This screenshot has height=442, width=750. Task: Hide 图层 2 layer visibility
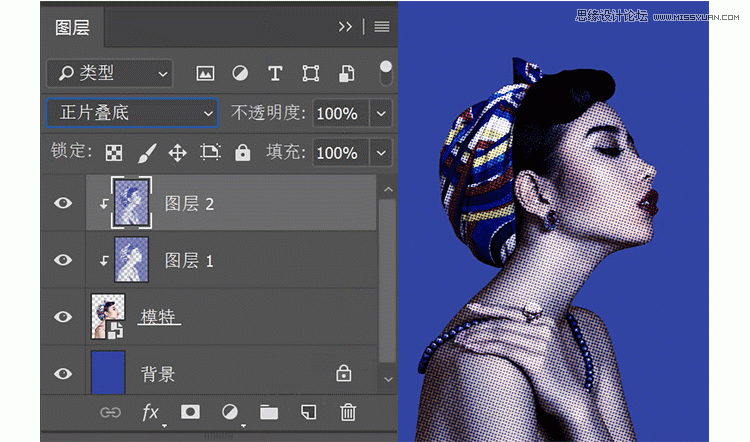63,203
